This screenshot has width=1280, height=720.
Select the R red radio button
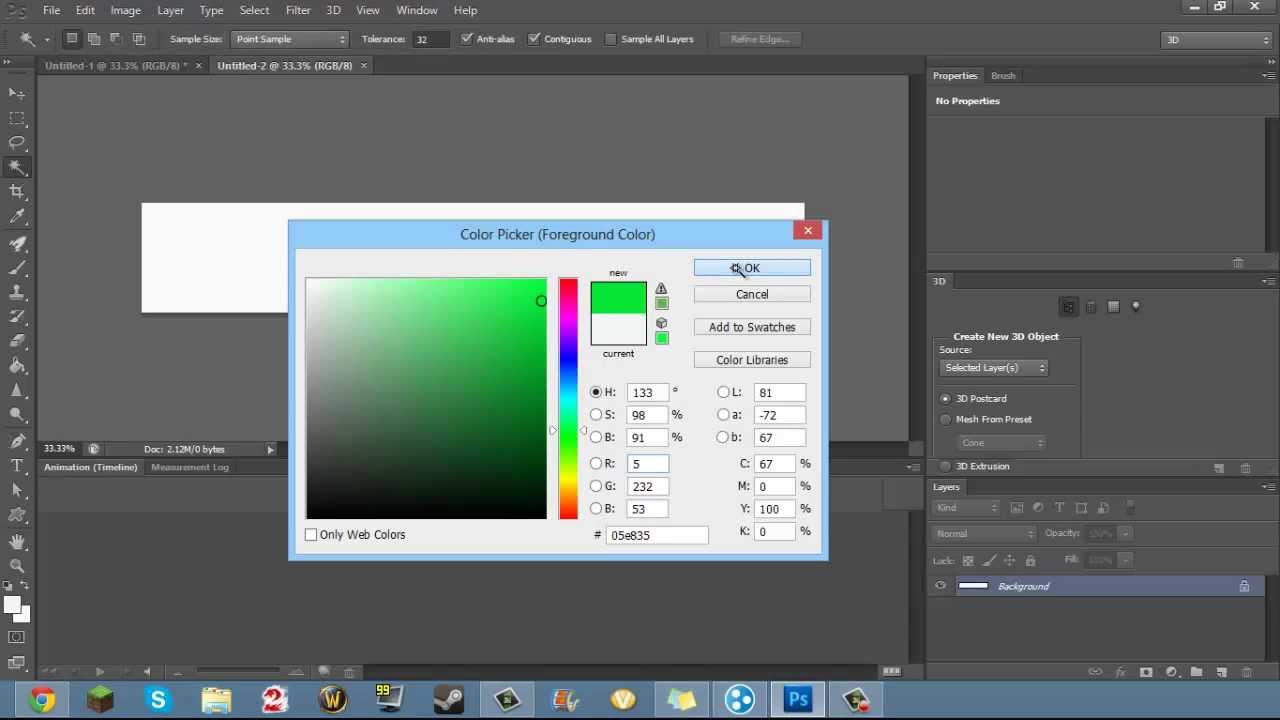[x=596, y=464]
